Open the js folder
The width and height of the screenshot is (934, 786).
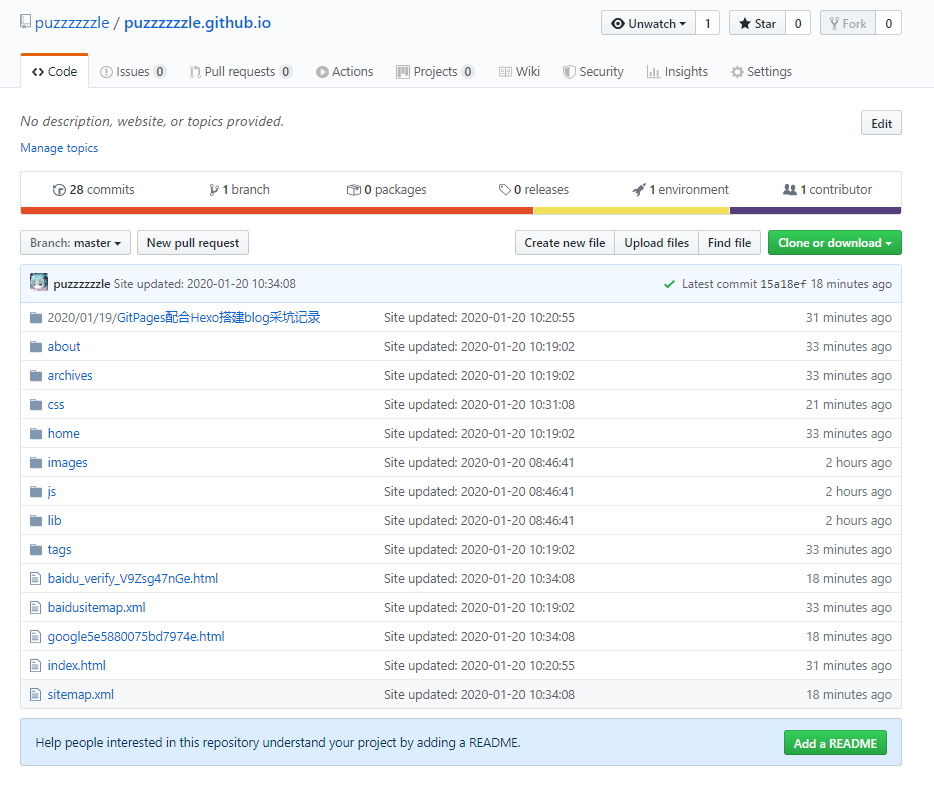(52, 492)
